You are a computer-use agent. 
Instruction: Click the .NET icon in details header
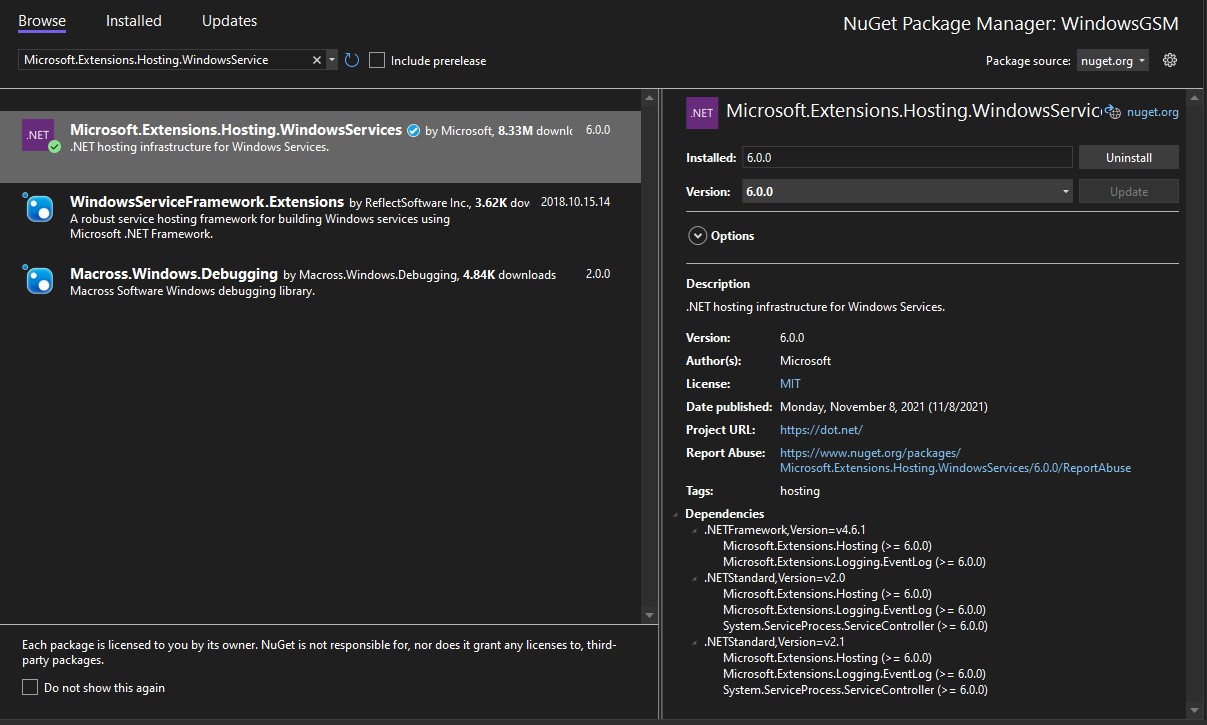click(701, 113)
